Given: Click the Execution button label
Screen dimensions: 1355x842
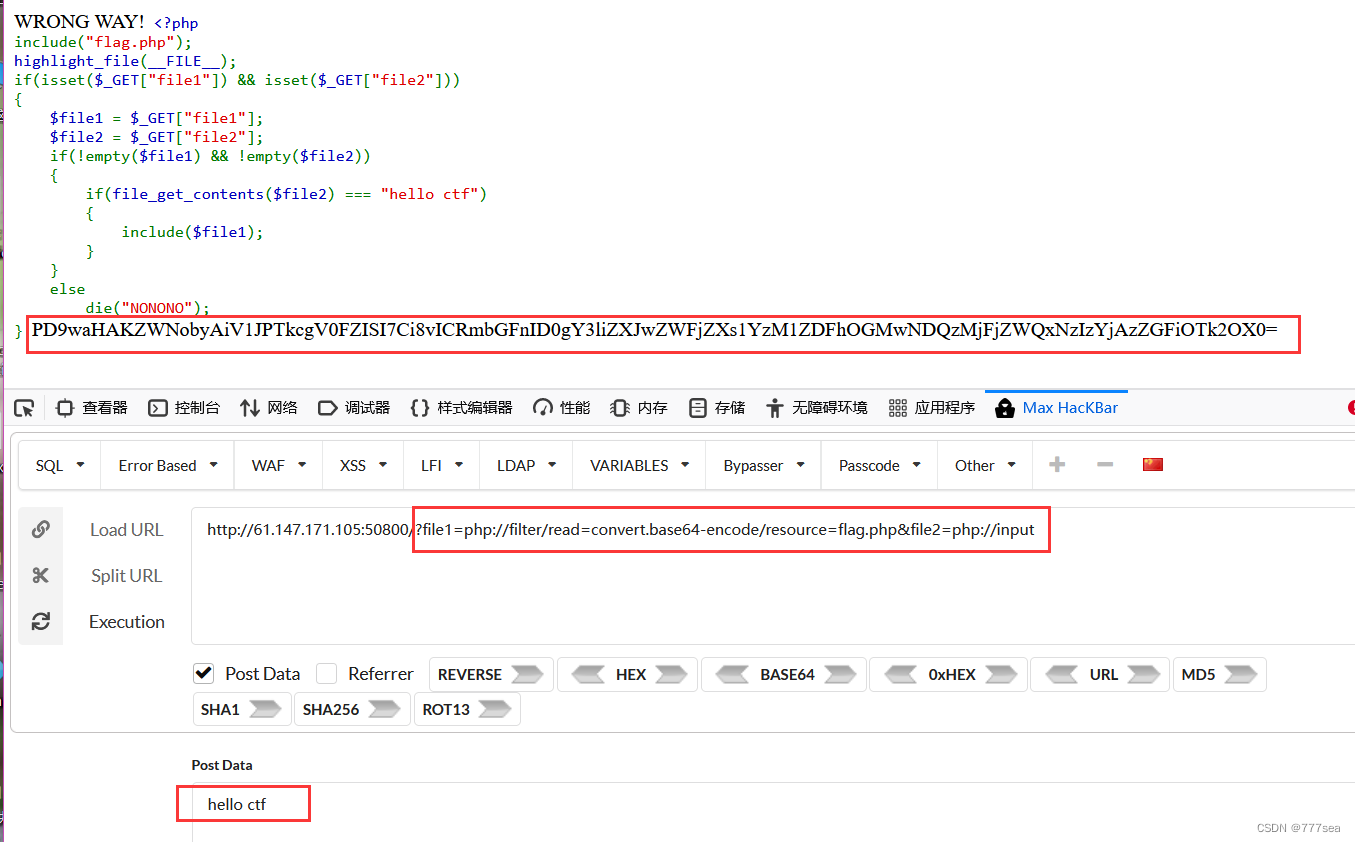Looking at the screenshot, I should (x=127, y=622).
